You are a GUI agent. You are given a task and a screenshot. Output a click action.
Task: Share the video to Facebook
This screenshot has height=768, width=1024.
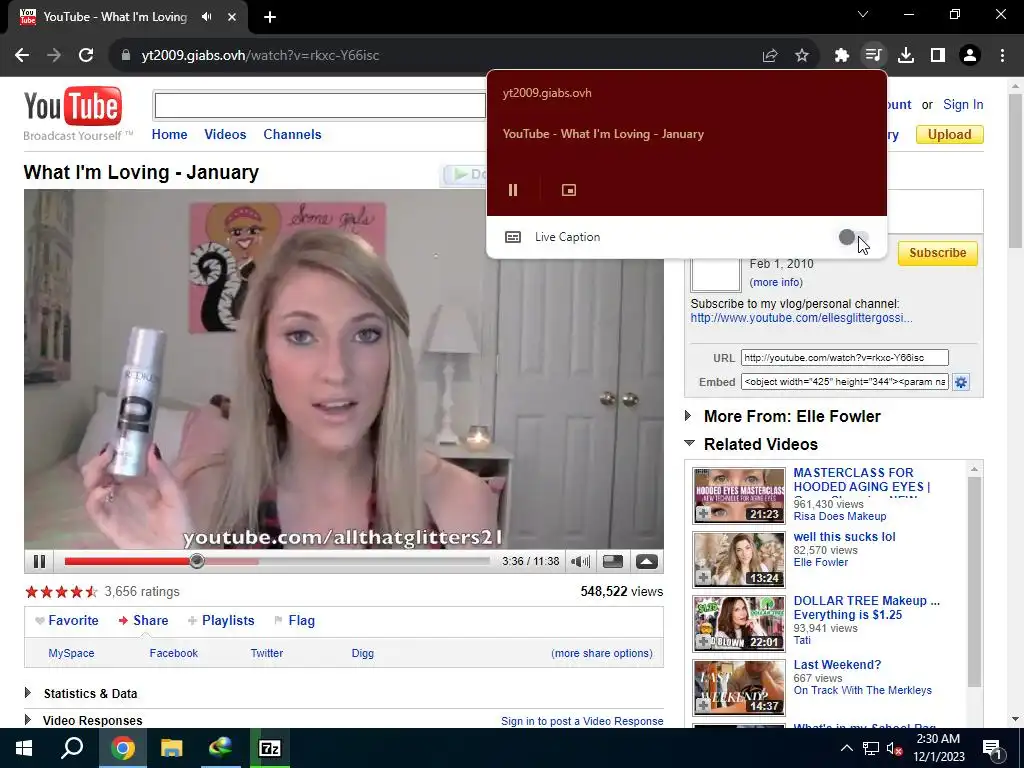[173, 653]
